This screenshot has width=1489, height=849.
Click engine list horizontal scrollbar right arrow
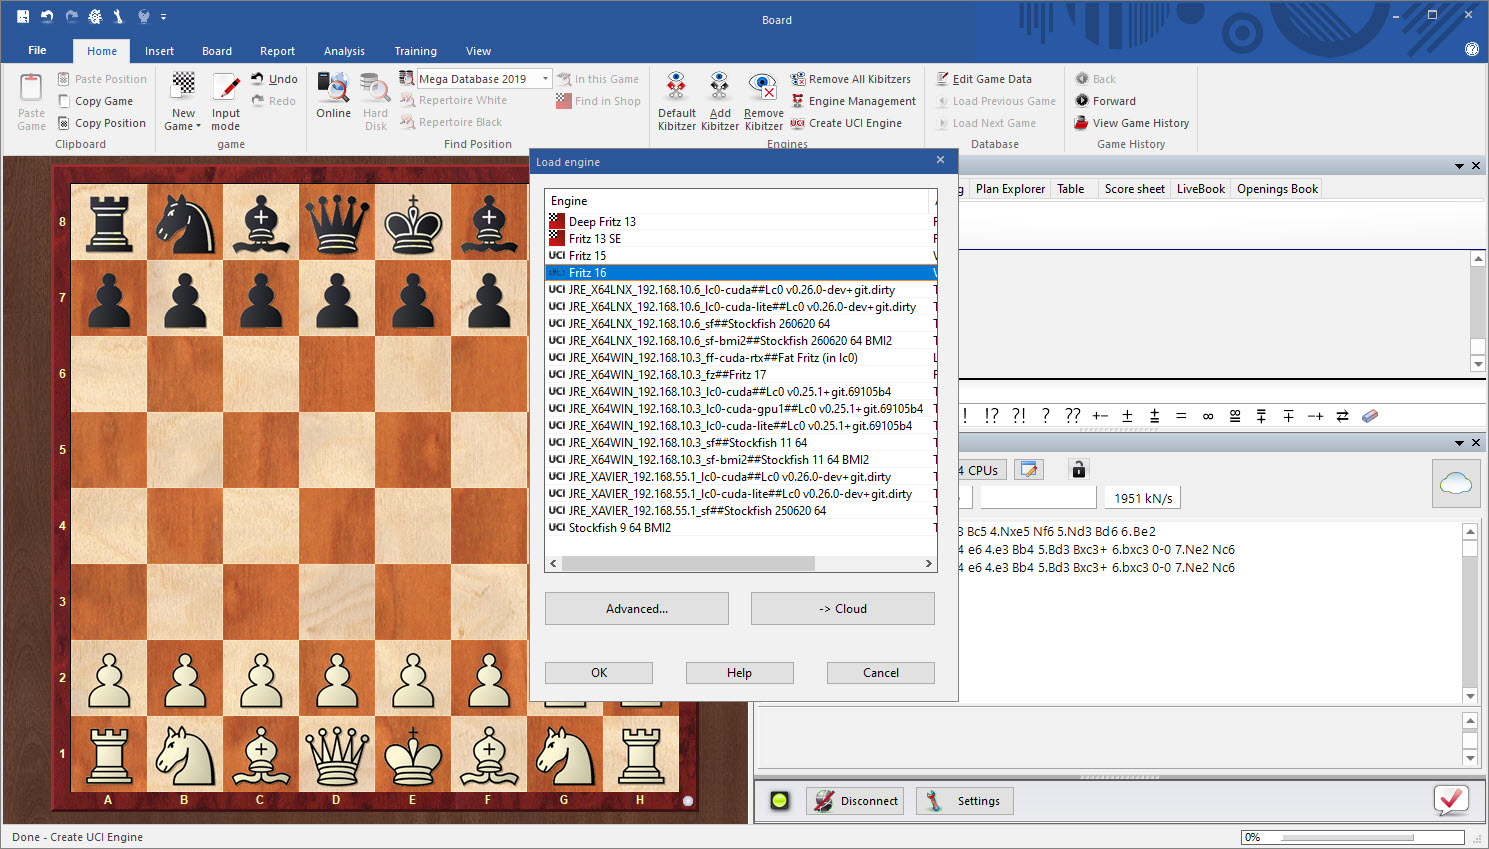click(928, 563)
